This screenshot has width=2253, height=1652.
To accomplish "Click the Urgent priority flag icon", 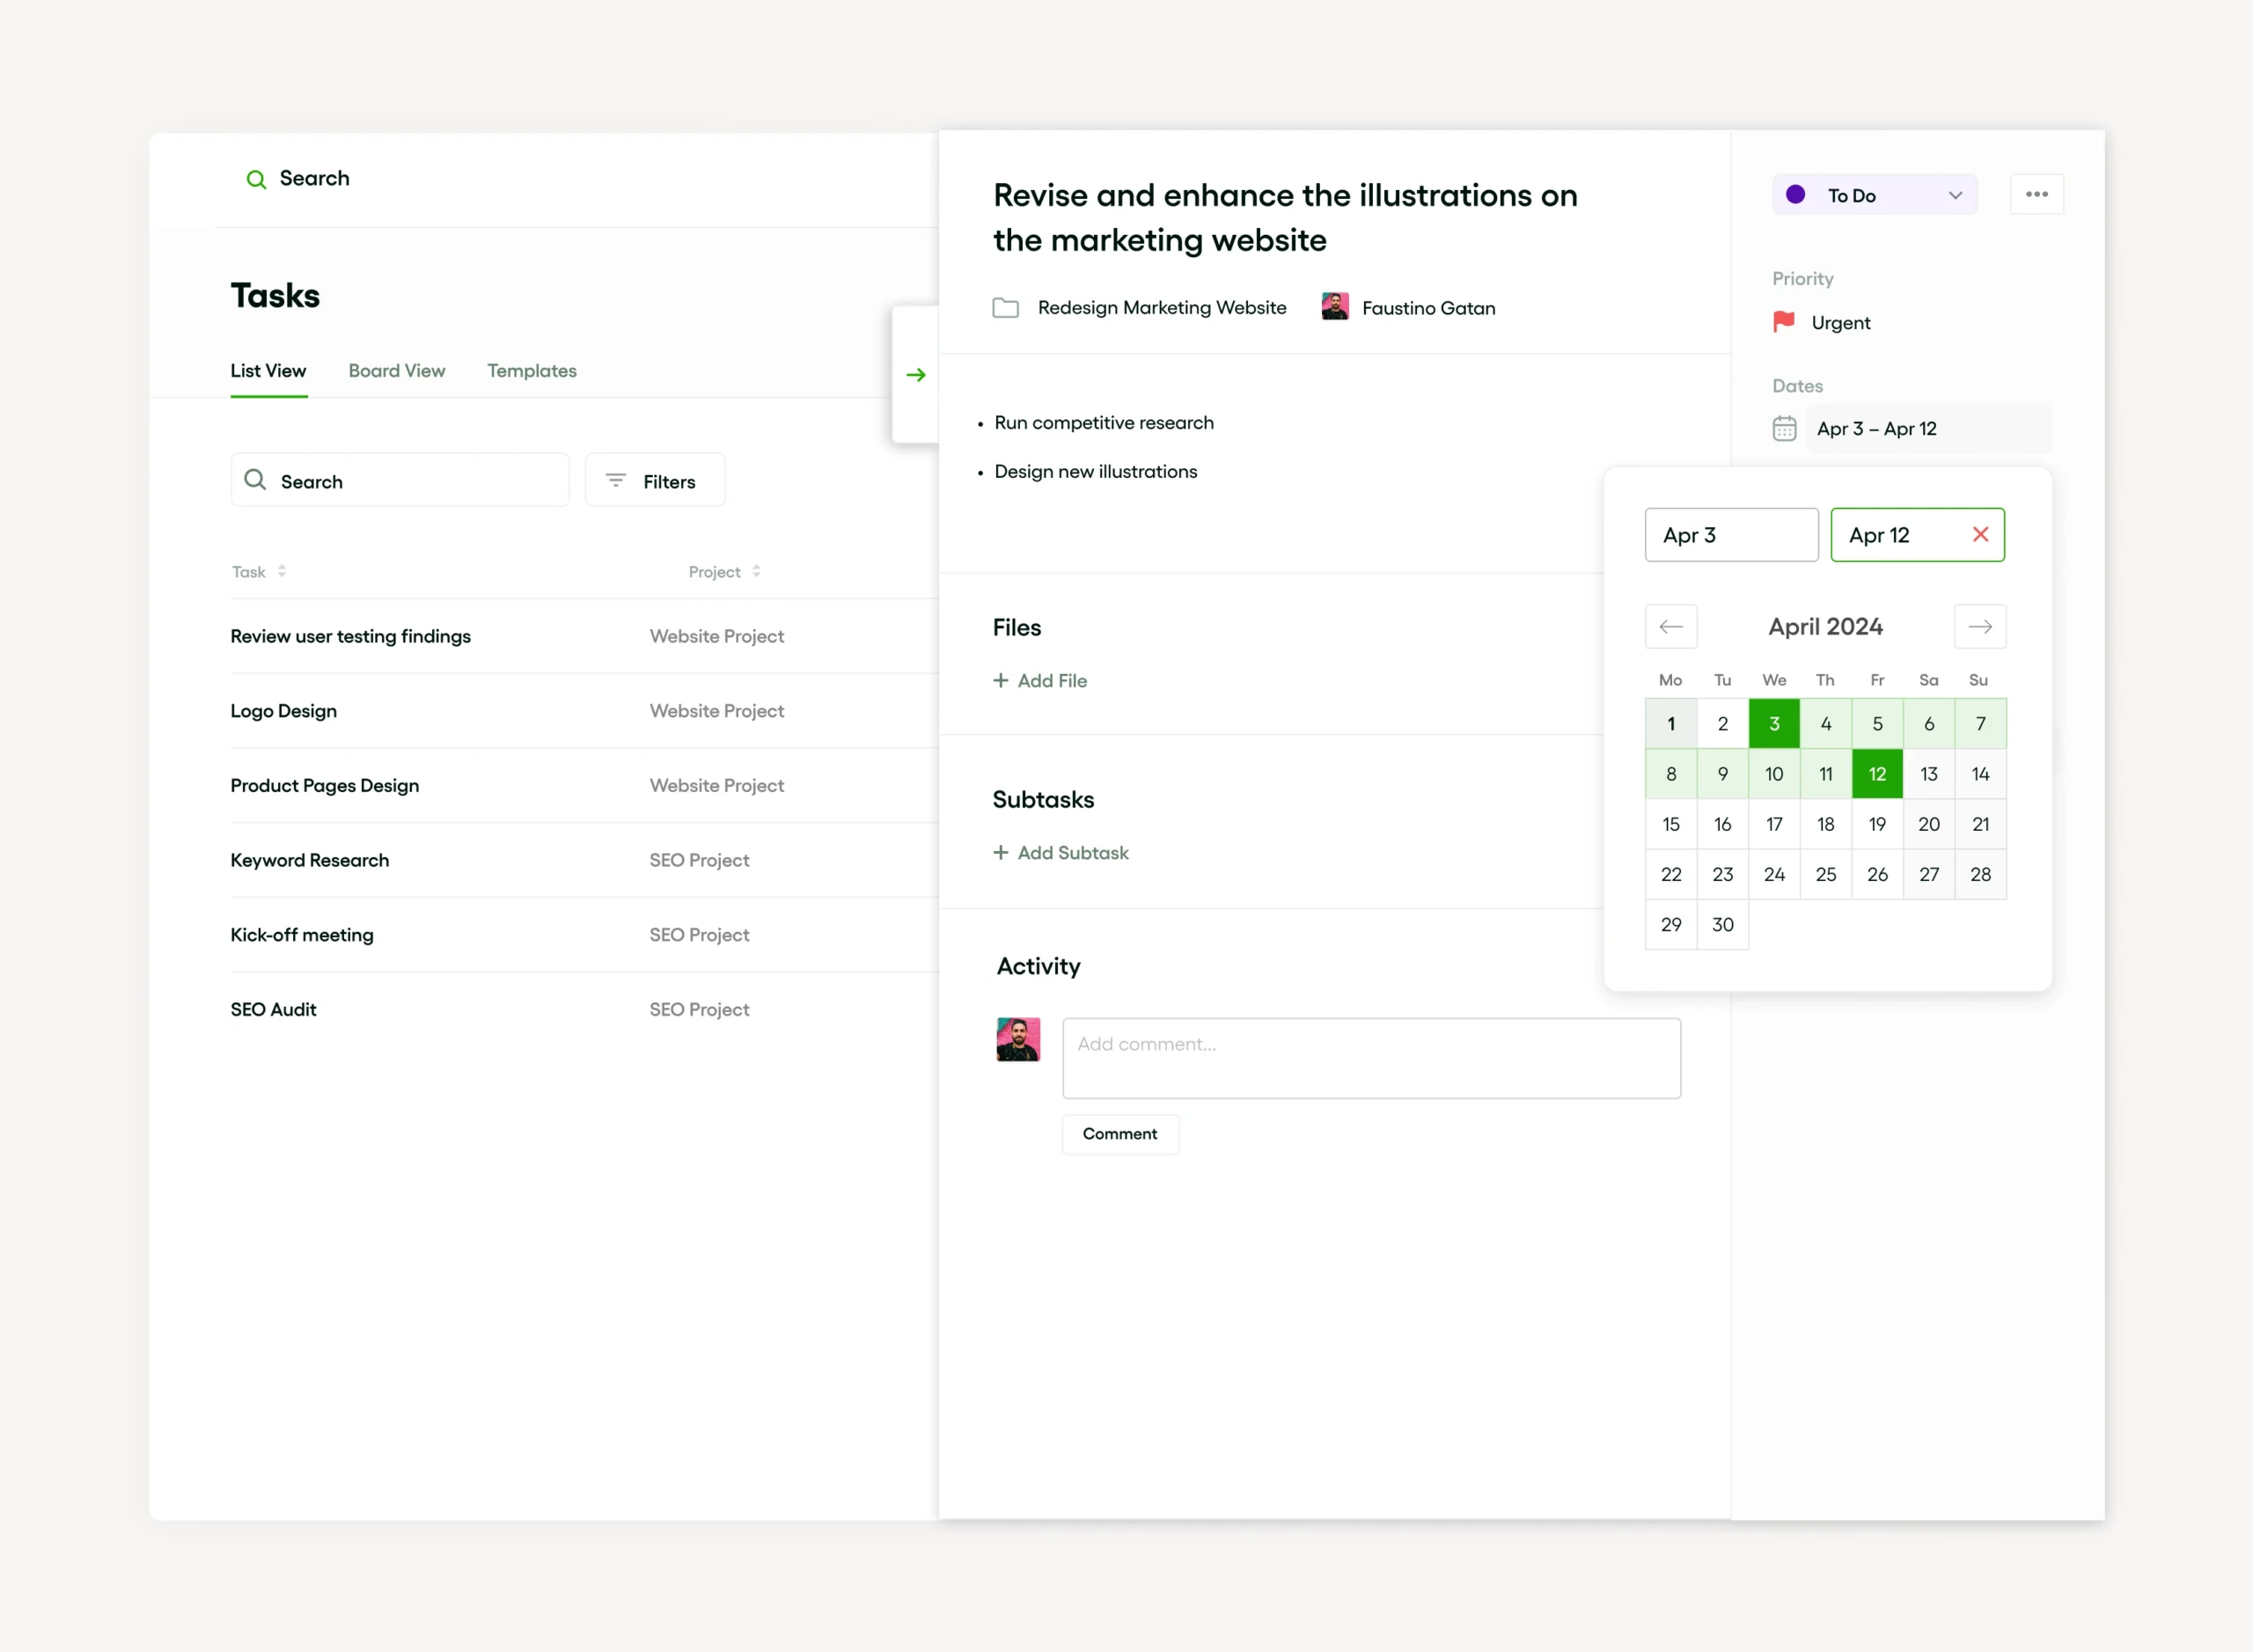I will pos(1784,322).
